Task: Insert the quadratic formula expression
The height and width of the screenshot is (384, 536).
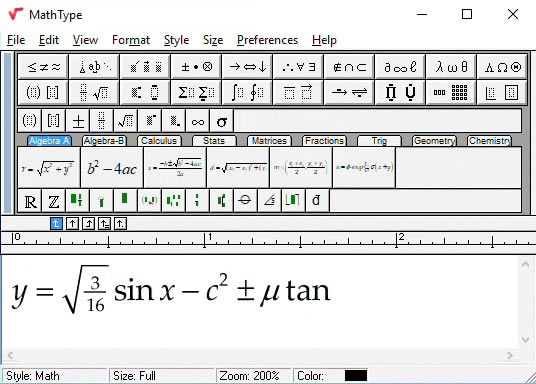Action: tap(175, 168)
